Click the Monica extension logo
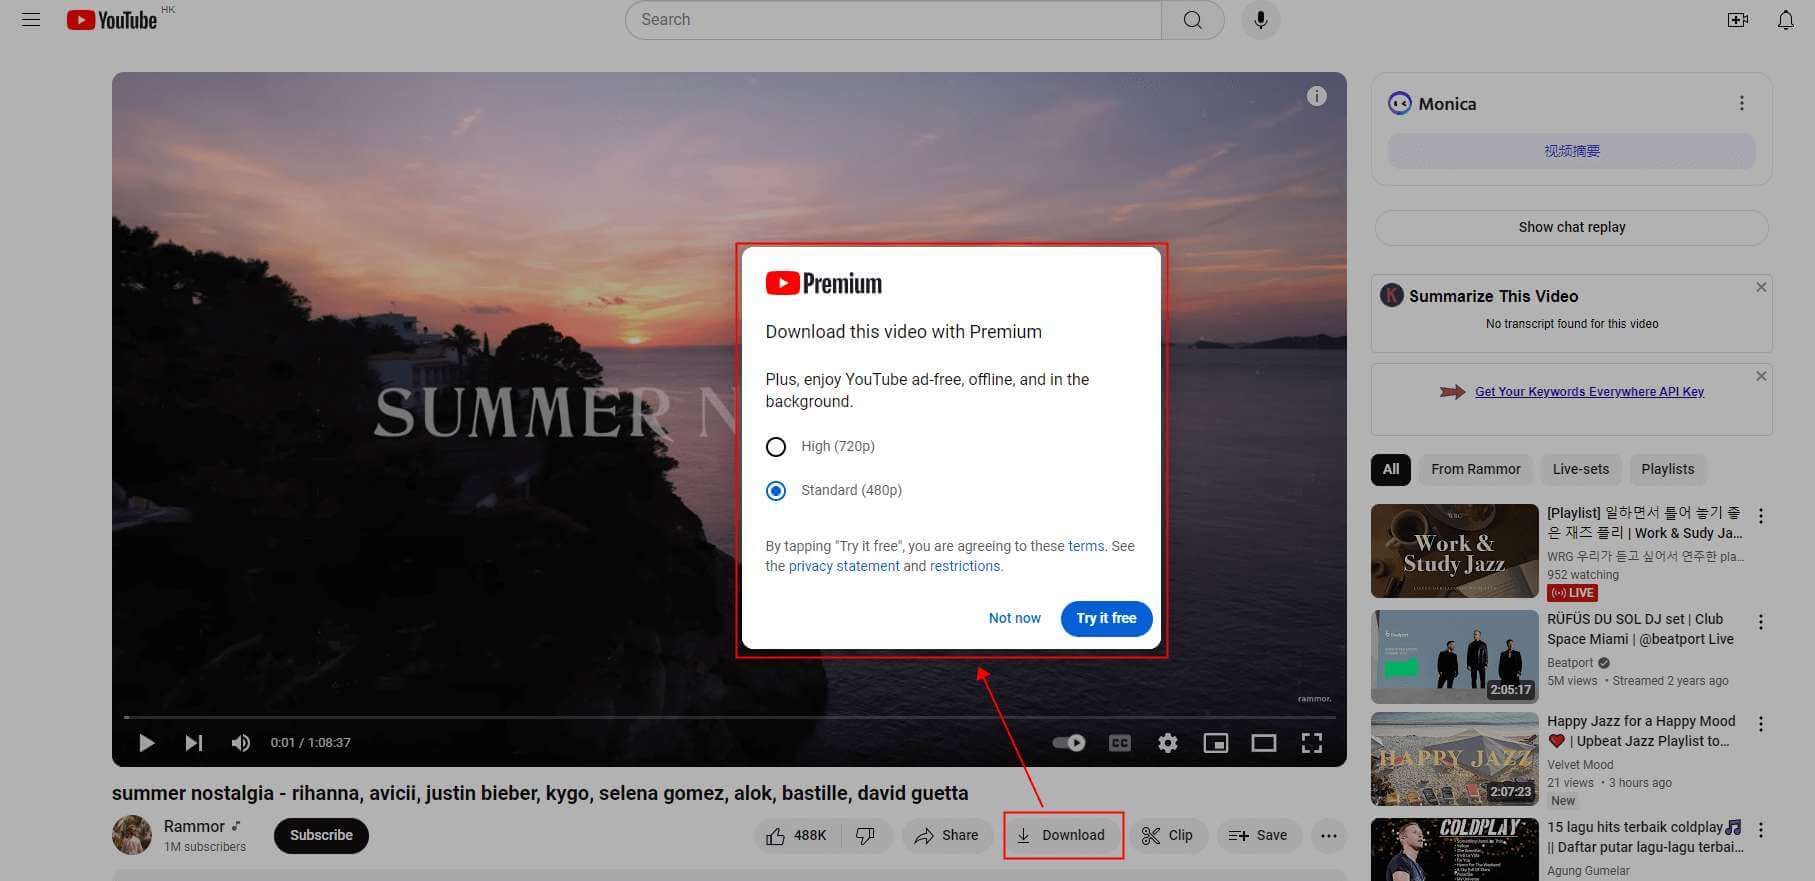This screenshot has width=1815, height=881. [1399, 104]
